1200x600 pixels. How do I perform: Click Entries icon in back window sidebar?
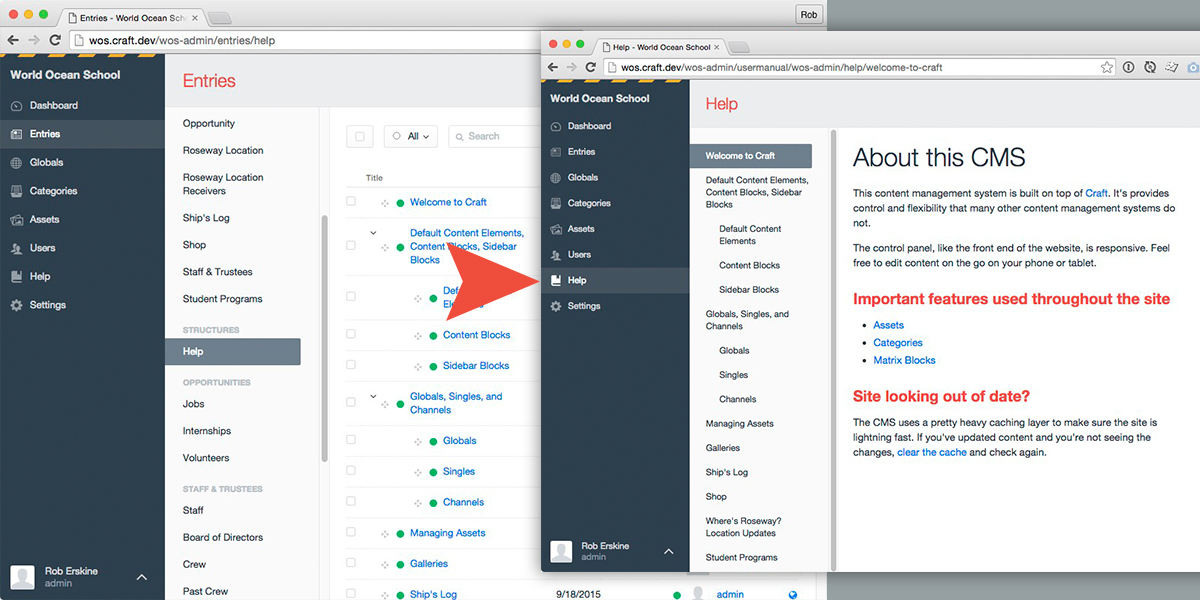point(16,134)
